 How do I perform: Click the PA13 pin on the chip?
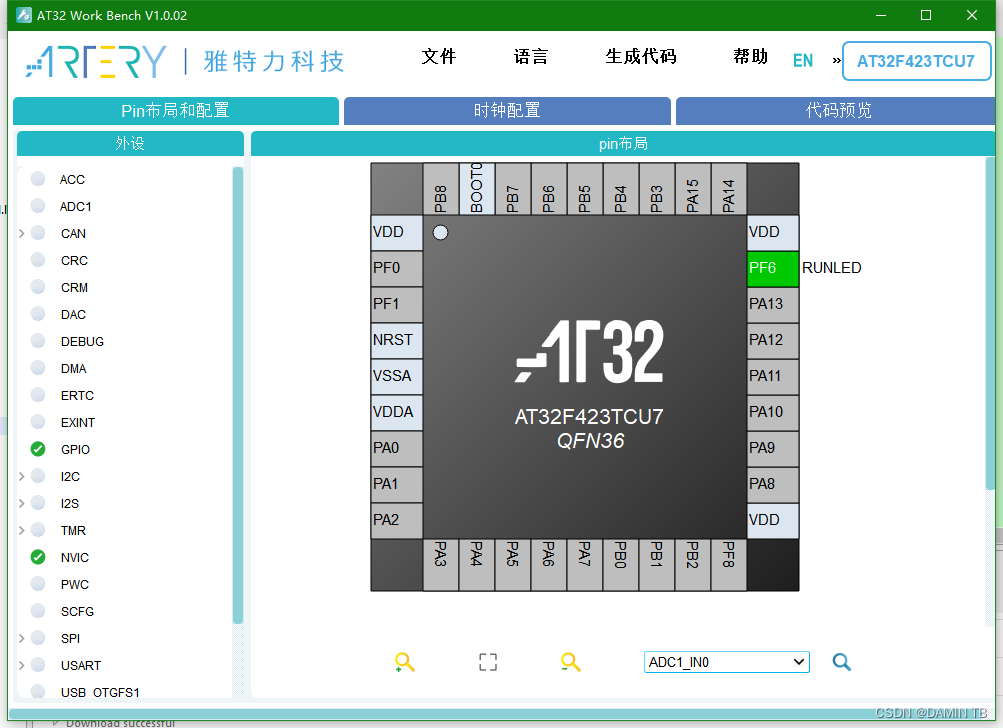(773, 304)
